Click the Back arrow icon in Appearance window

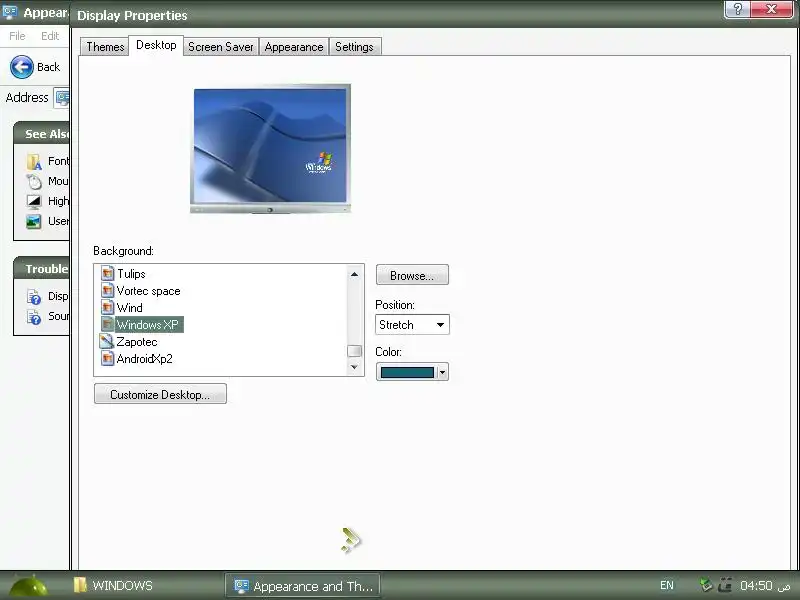(22, 67)
